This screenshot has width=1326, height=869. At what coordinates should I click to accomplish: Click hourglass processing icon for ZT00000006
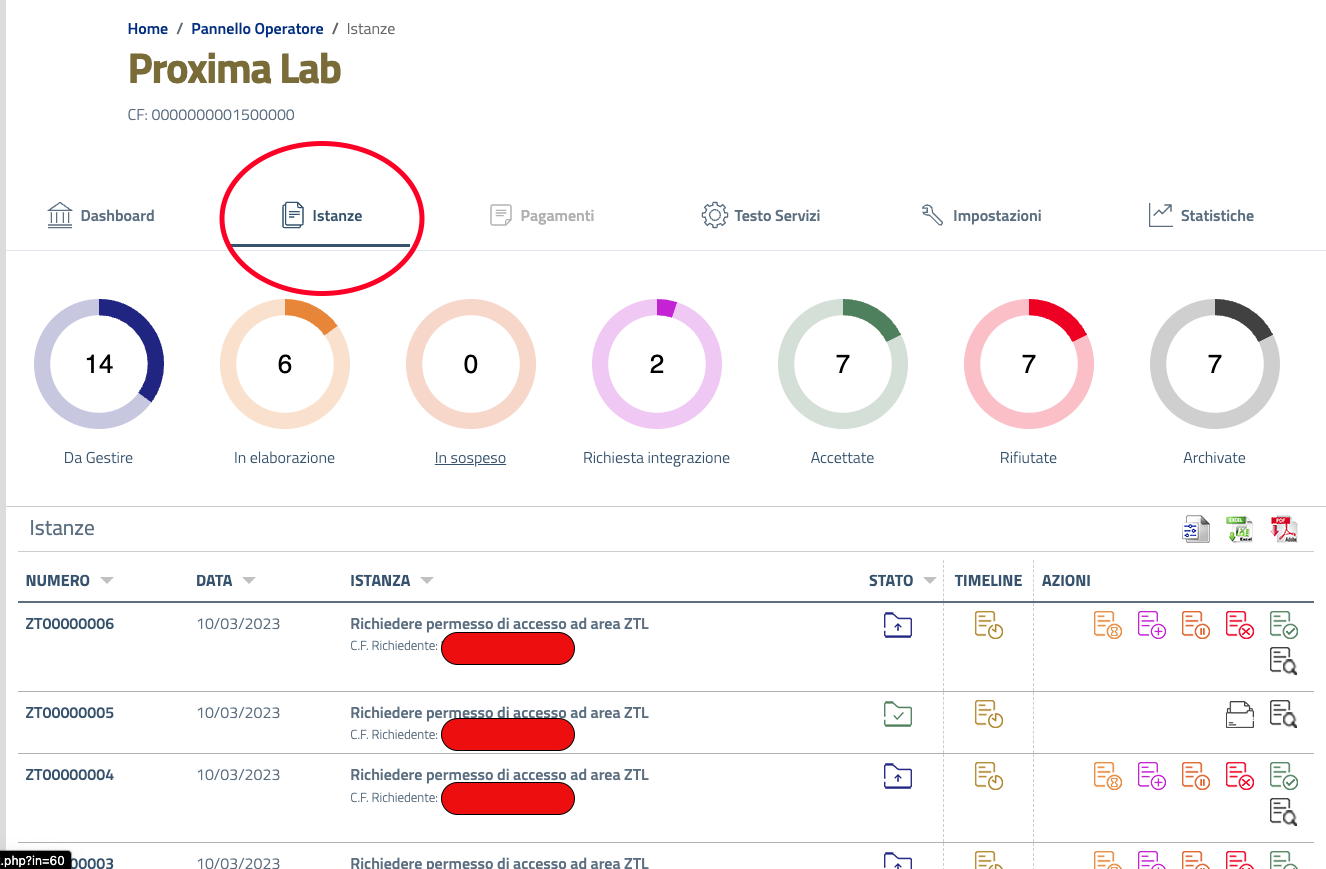tap(1108, 626)
